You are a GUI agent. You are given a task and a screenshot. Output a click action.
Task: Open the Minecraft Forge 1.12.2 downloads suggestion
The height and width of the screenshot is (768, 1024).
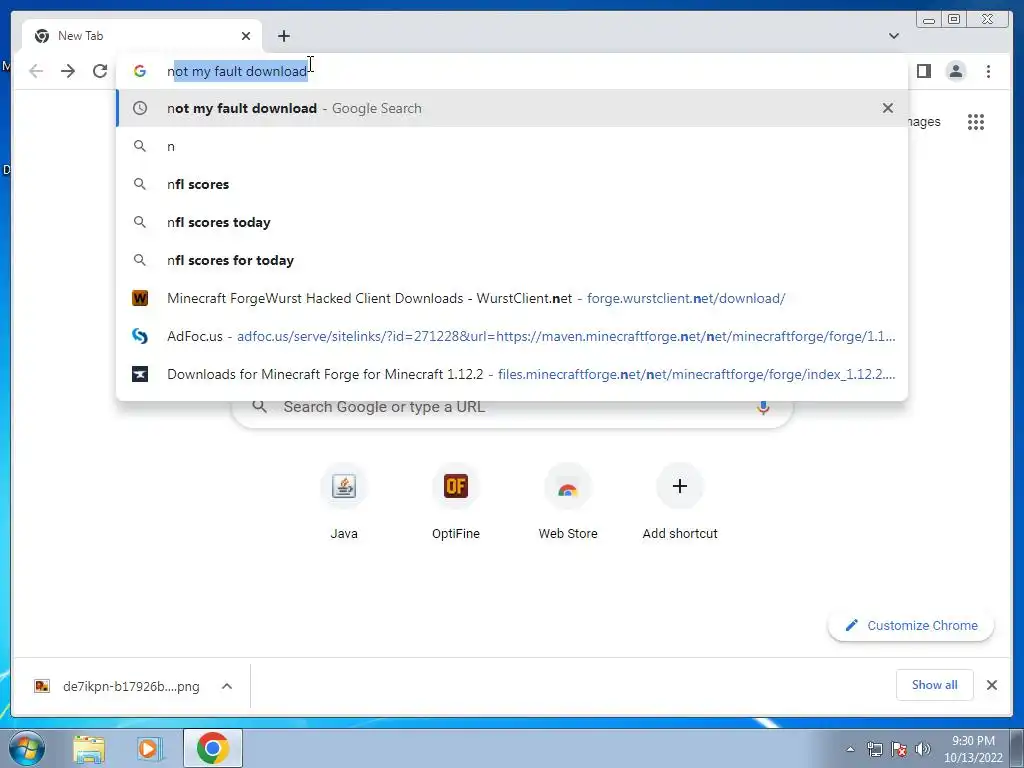pos(512,374)
